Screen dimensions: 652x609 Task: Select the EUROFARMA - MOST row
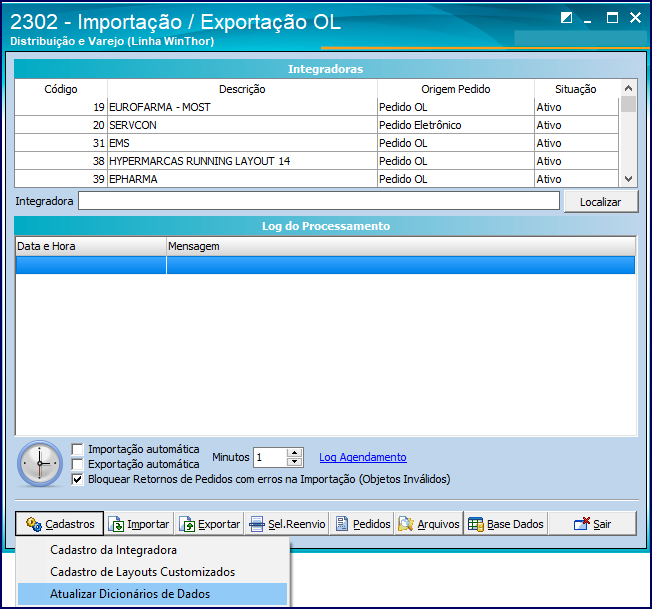pos(316,107)
